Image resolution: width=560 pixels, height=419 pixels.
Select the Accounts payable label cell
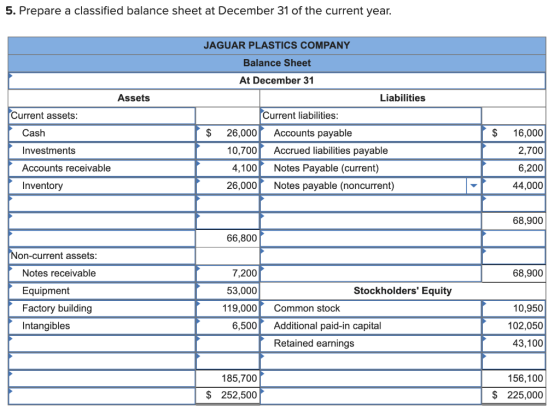(x=371, y=133)
